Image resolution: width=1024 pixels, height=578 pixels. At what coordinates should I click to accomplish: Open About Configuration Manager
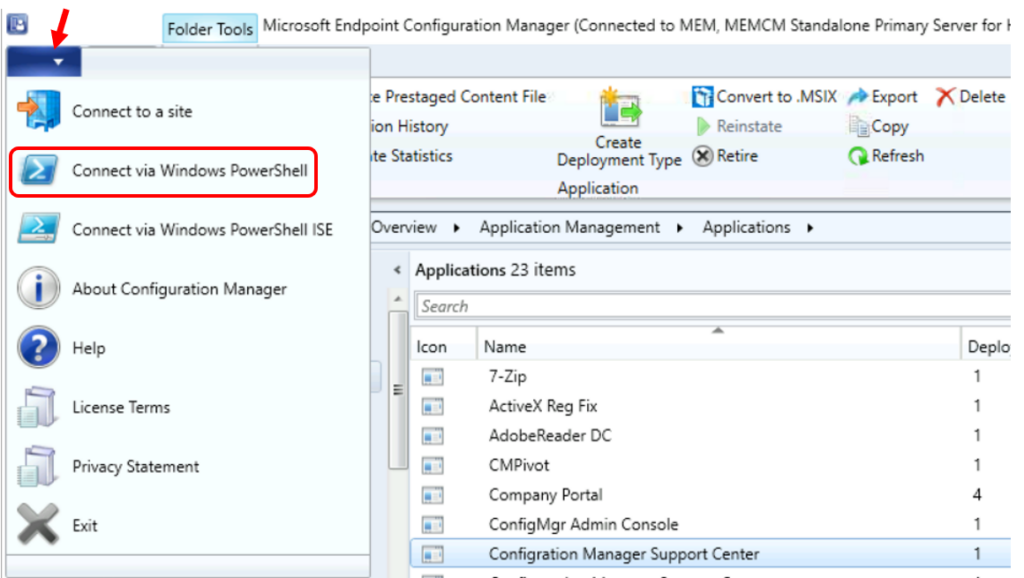tap(180, 289)
